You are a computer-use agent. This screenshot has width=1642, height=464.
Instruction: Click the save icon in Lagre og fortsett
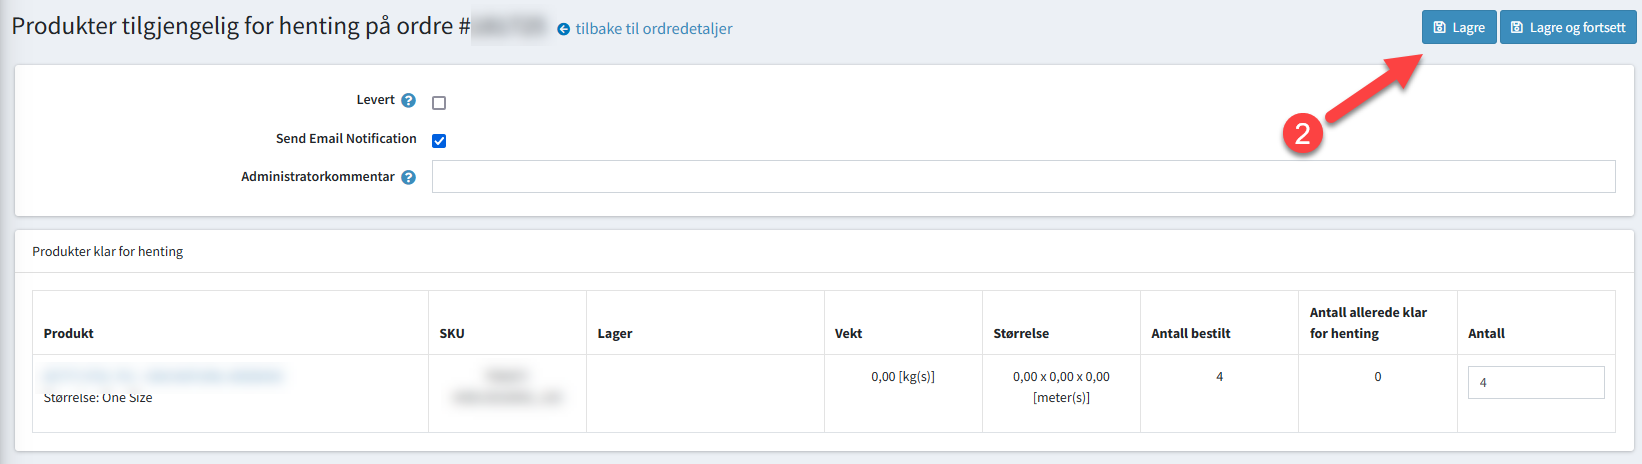1517,28
